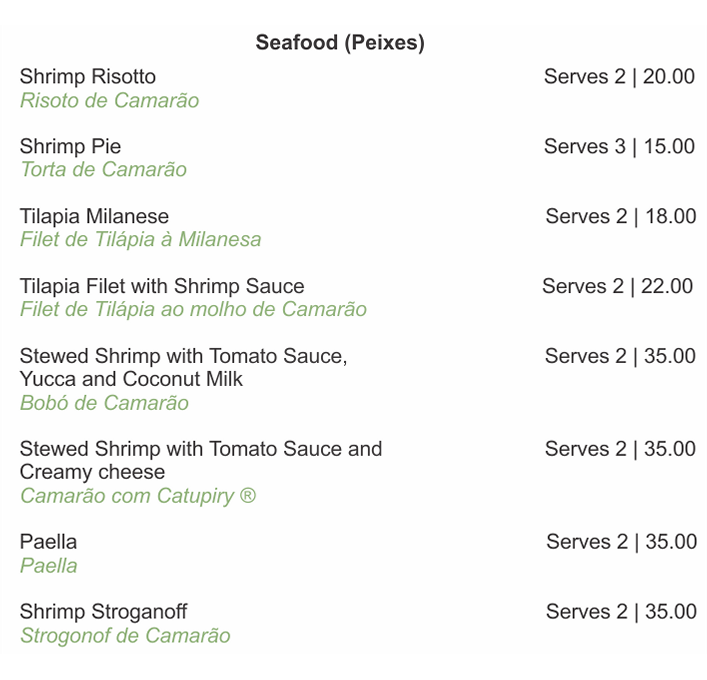The image size is (707, 680).
Task: Click the Seafood (Peixes) section heading
Action: coord(340,42)
